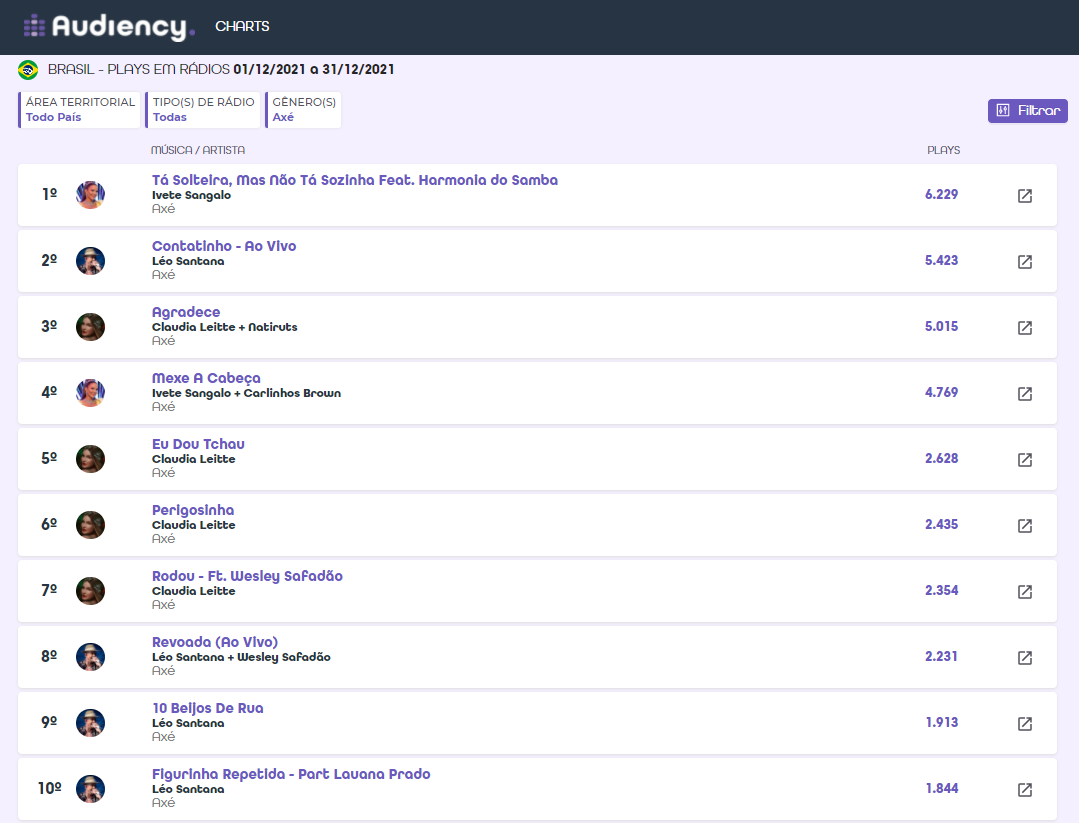Click date range 01/12/2021 a 31/12/2021
Screen dimensions: 1079x823
pos(314,70)
